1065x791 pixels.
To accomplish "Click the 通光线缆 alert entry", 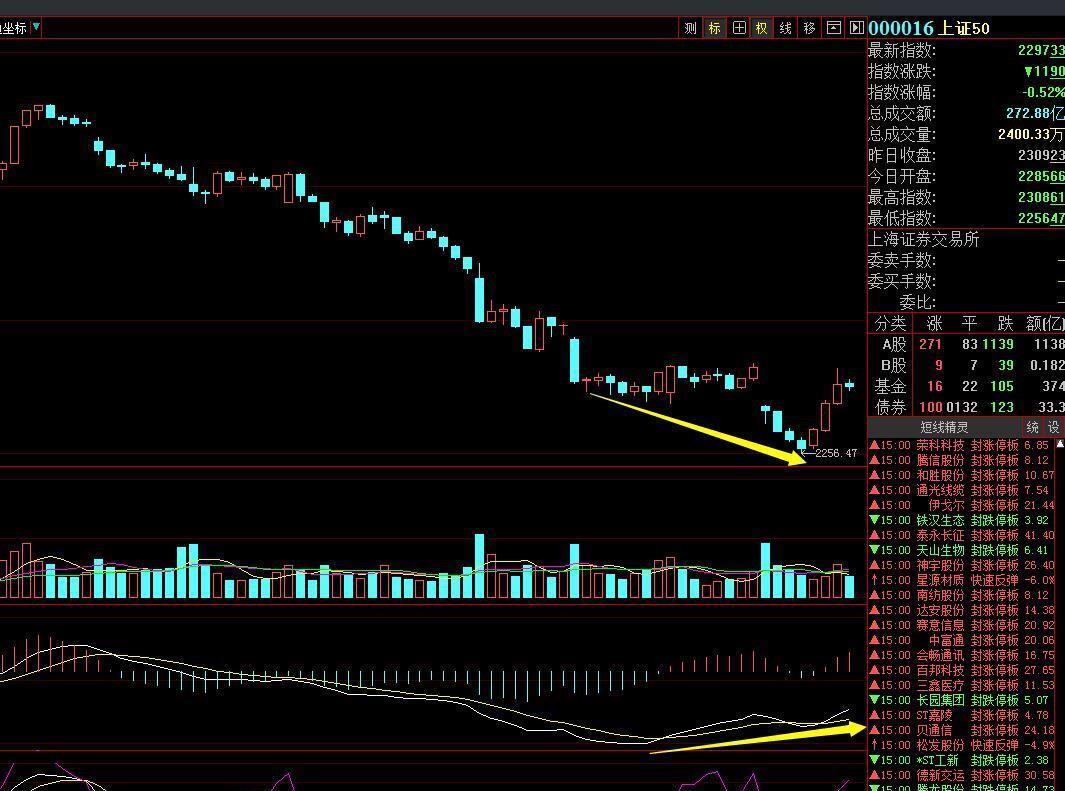I will [961, 490].
